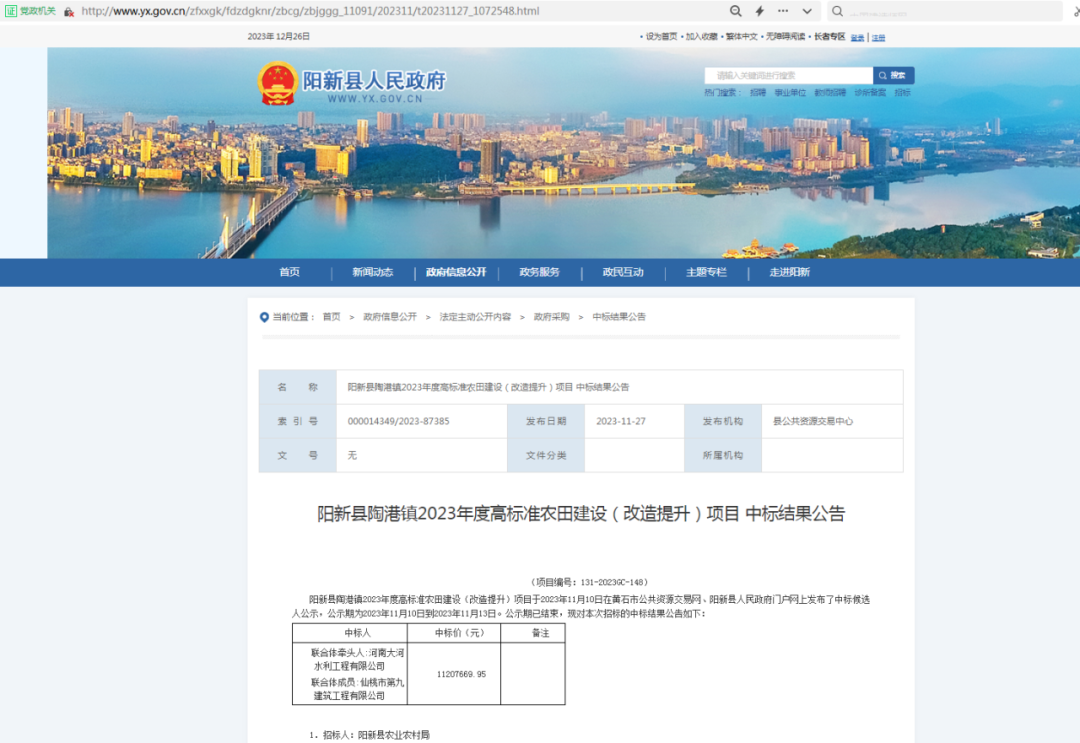
Task: Expand the address bar dropdown chevron
Action: click(x=806, y=11)
